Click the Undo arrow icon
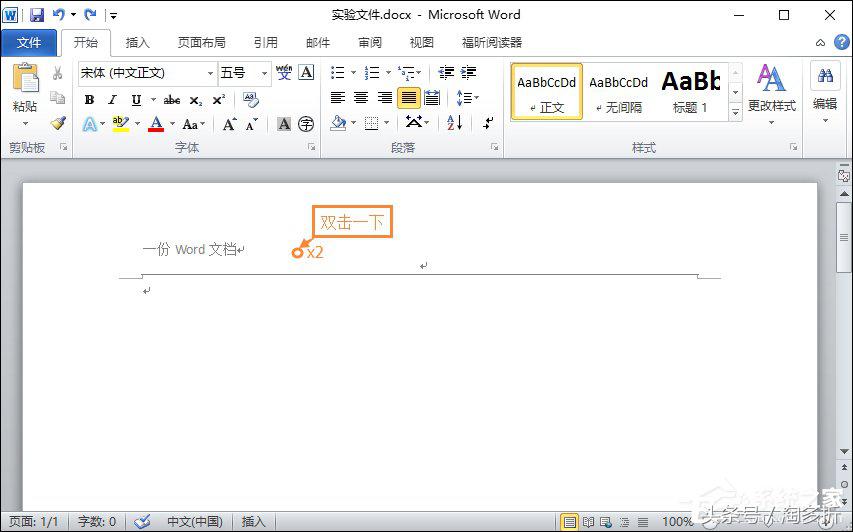Image resolution: width=853 pixels, height=532 pixels. click(x=59, y=15)
